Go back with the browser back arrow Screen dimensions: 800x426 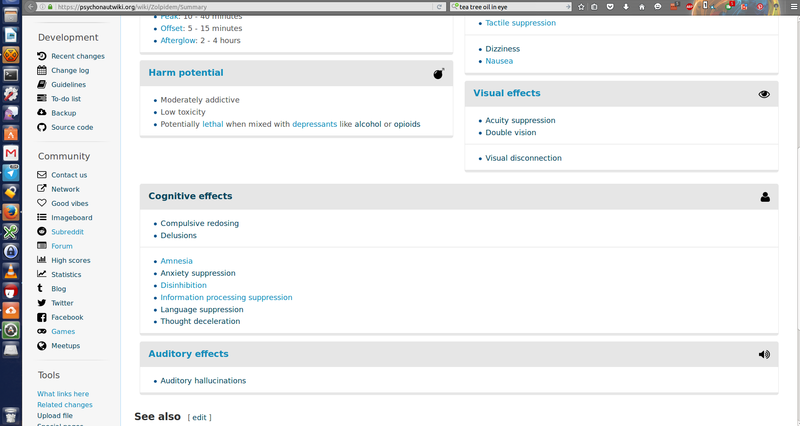coord(31,7)
